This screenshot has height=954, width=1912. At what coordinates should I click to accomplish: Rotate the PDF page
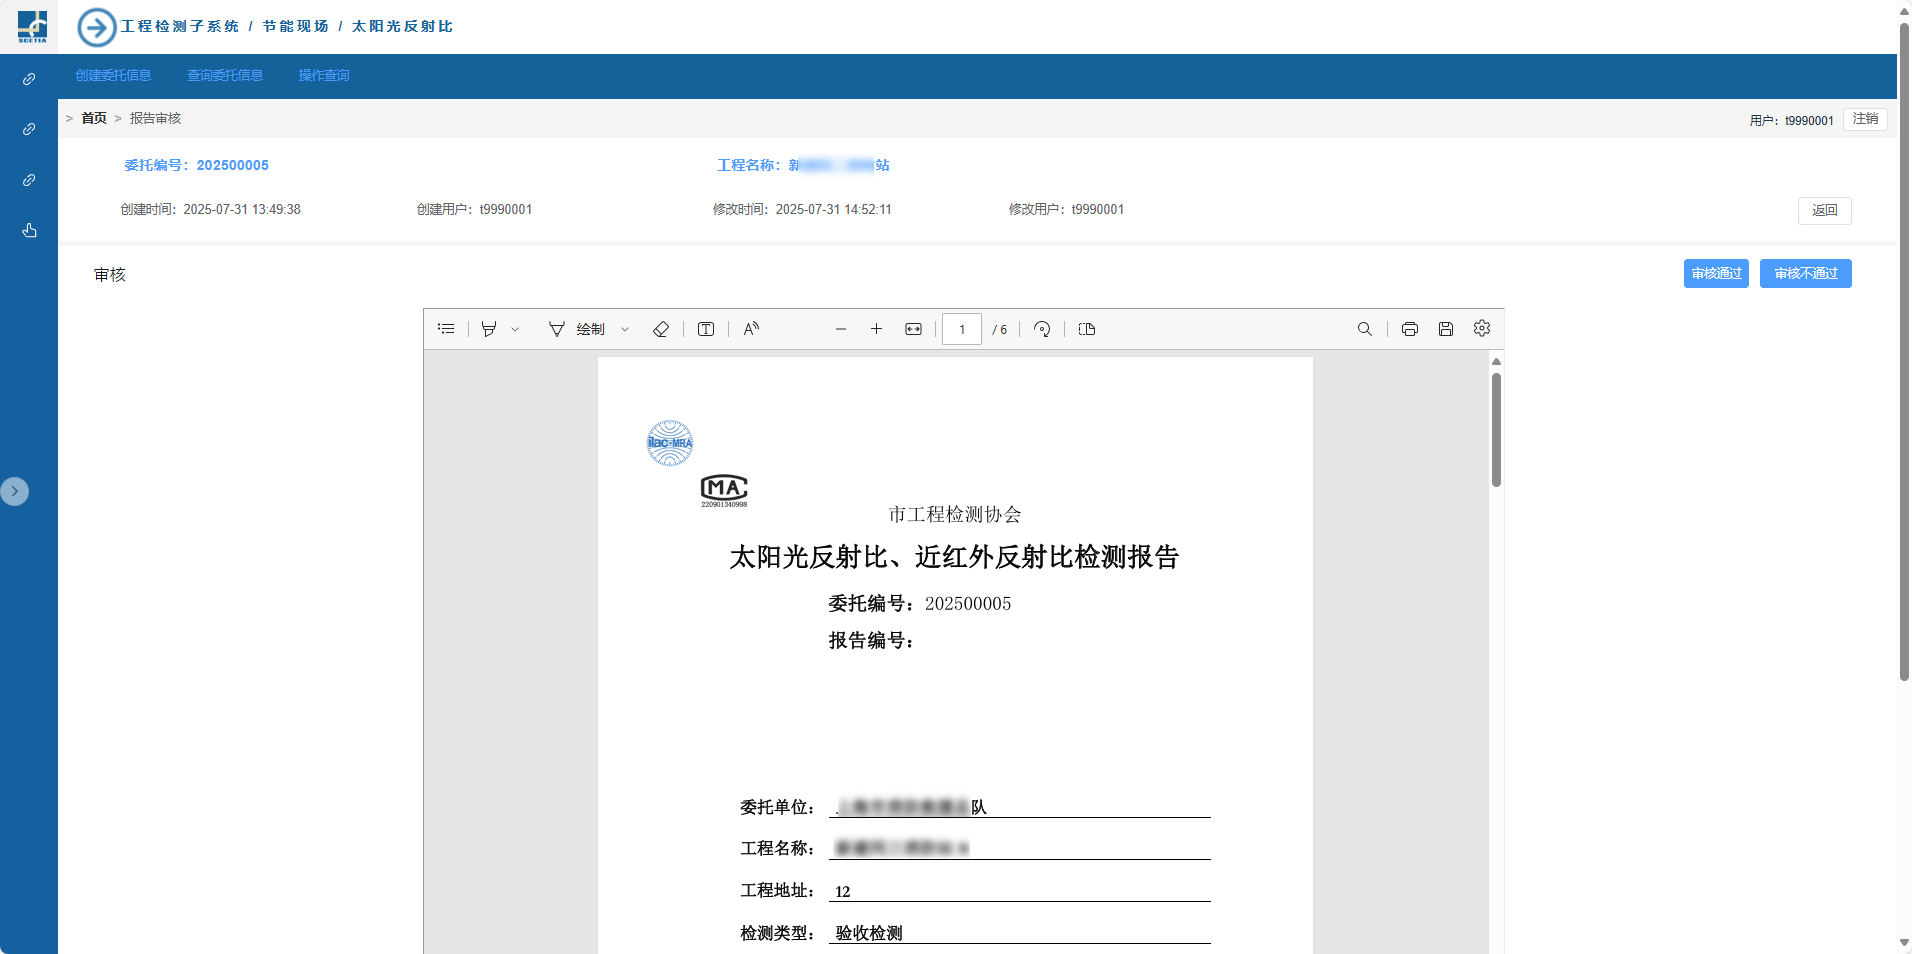coord(1042,329)
